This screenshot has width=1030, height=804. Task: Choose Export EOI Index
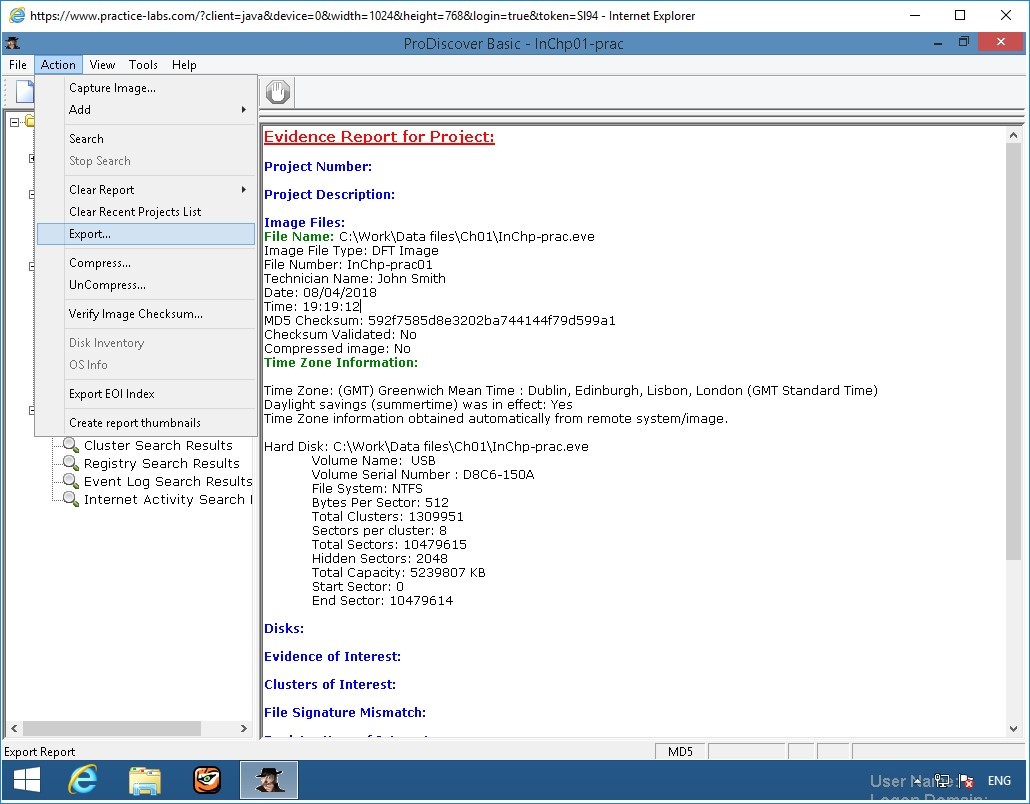(146, 394)
